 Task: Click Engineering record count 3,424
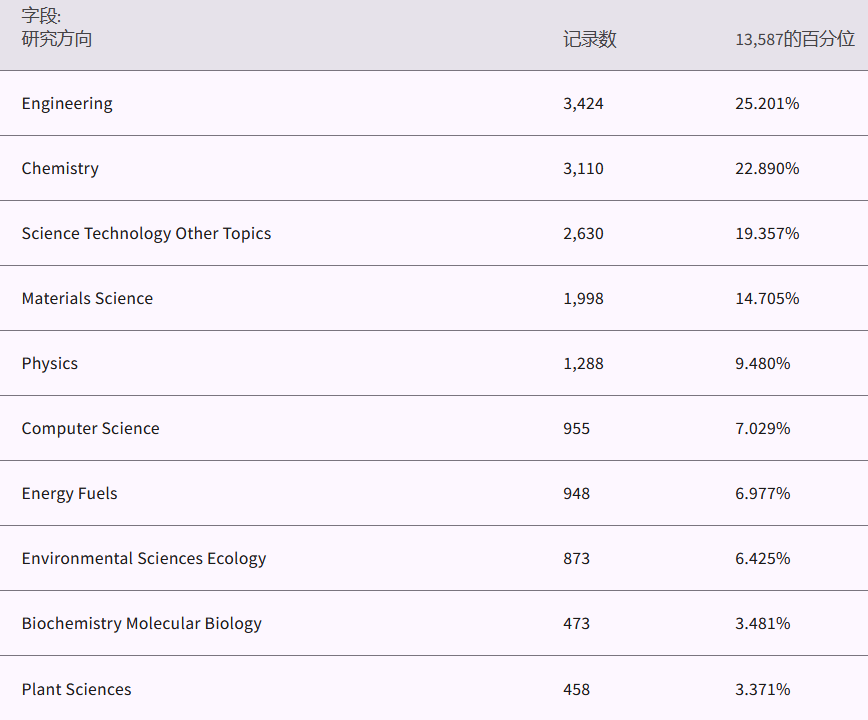coord(583,103)
